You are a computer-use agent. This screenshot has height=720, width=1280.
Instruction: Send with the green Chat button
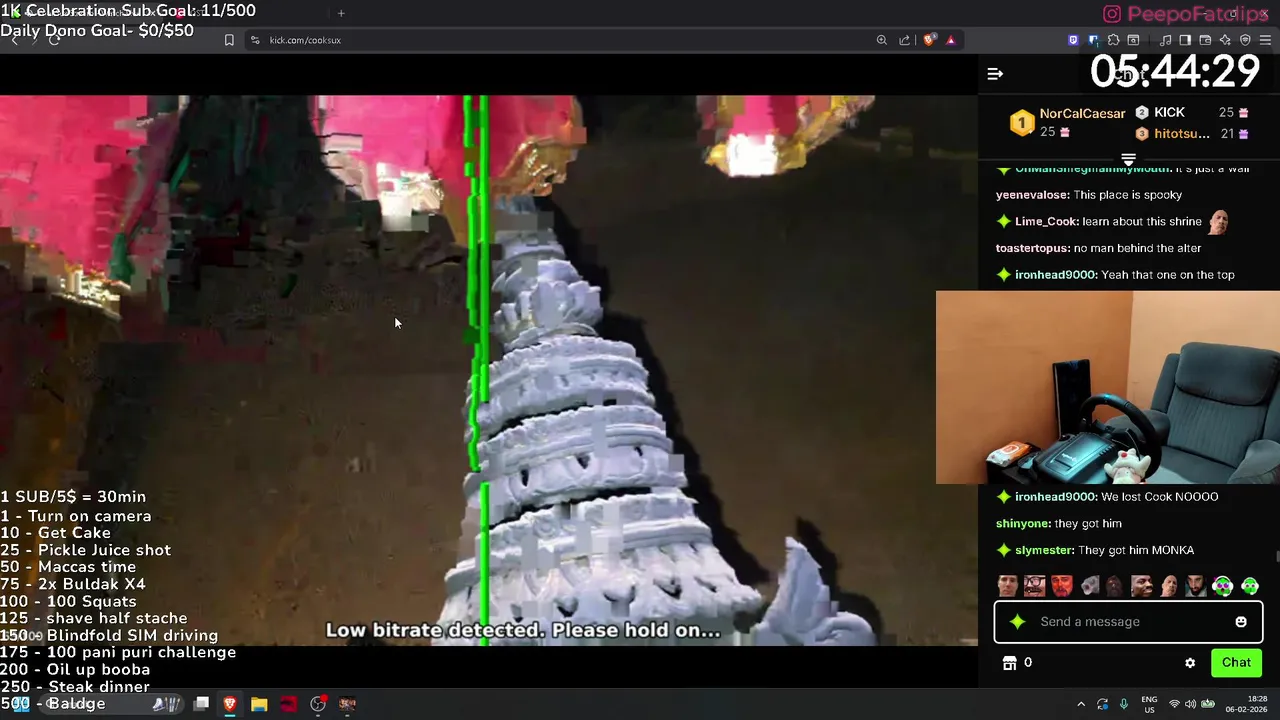click(1236, 663)
